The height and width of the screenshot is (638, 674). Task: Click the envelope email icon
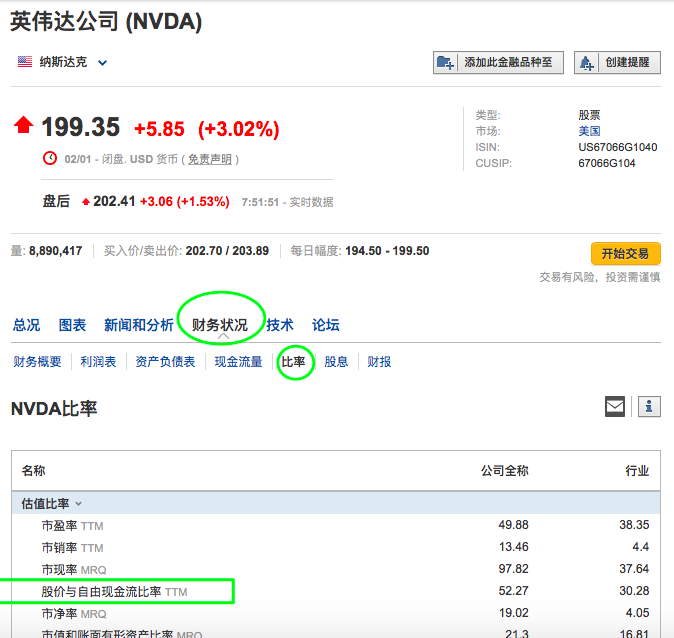click(x=615, y=406)
